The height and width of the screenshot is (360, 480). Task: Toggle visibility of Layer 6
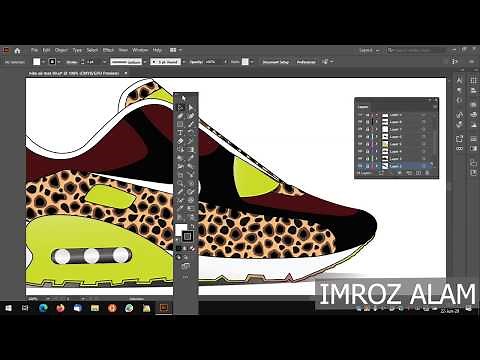(360, 137)
